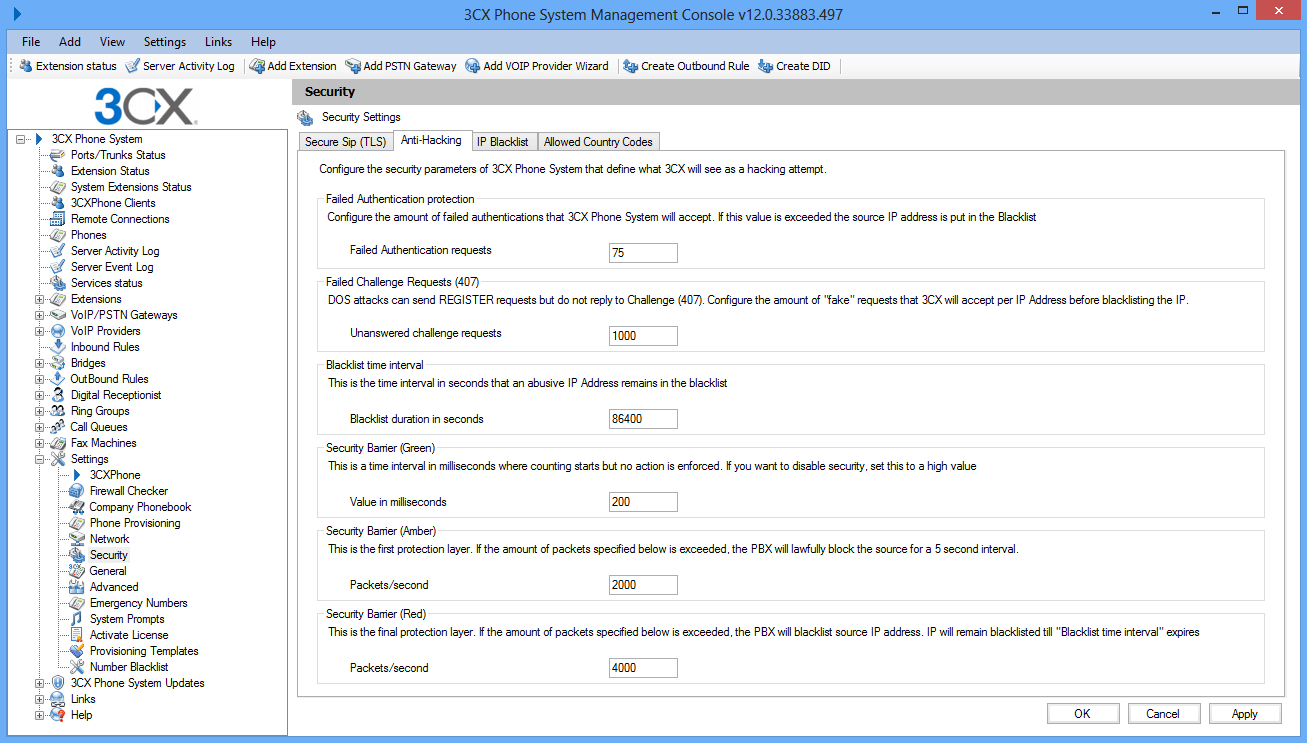Open Activate License node
The width and height of the screenshot is (1307, 743).
(x=129, y=635)
